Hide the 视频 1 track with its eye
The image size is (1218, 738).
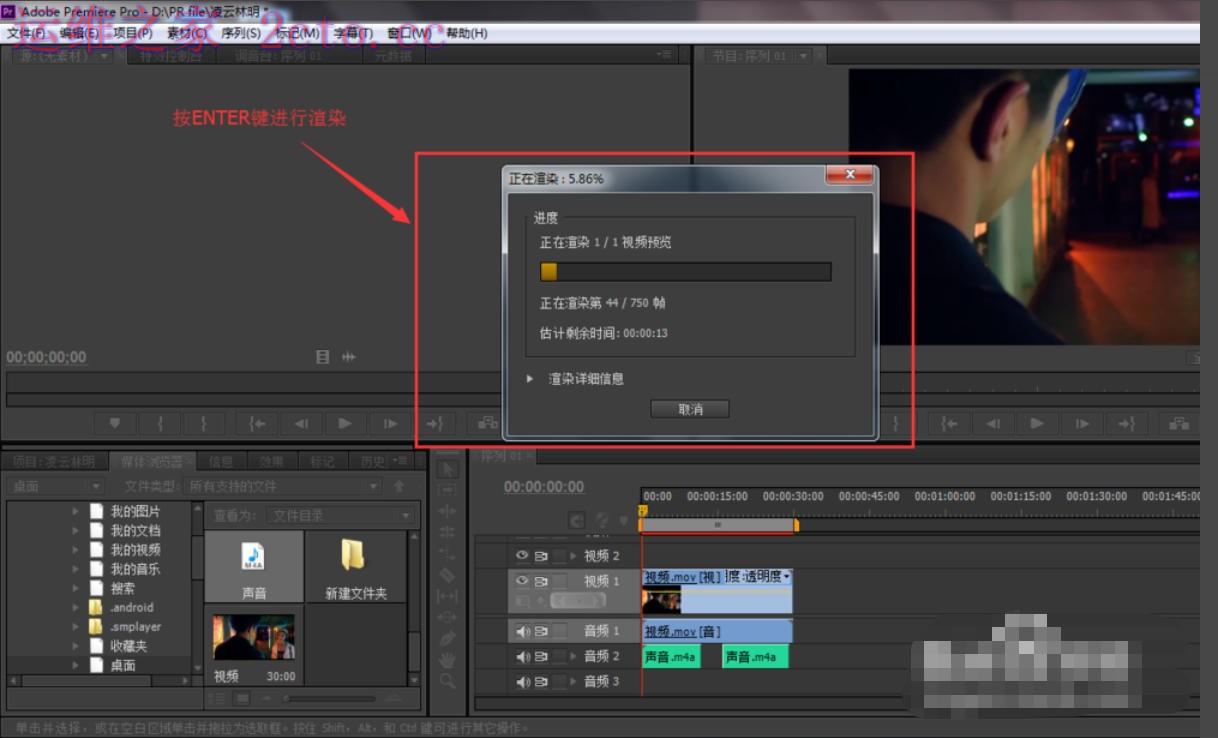click(522, 581)
